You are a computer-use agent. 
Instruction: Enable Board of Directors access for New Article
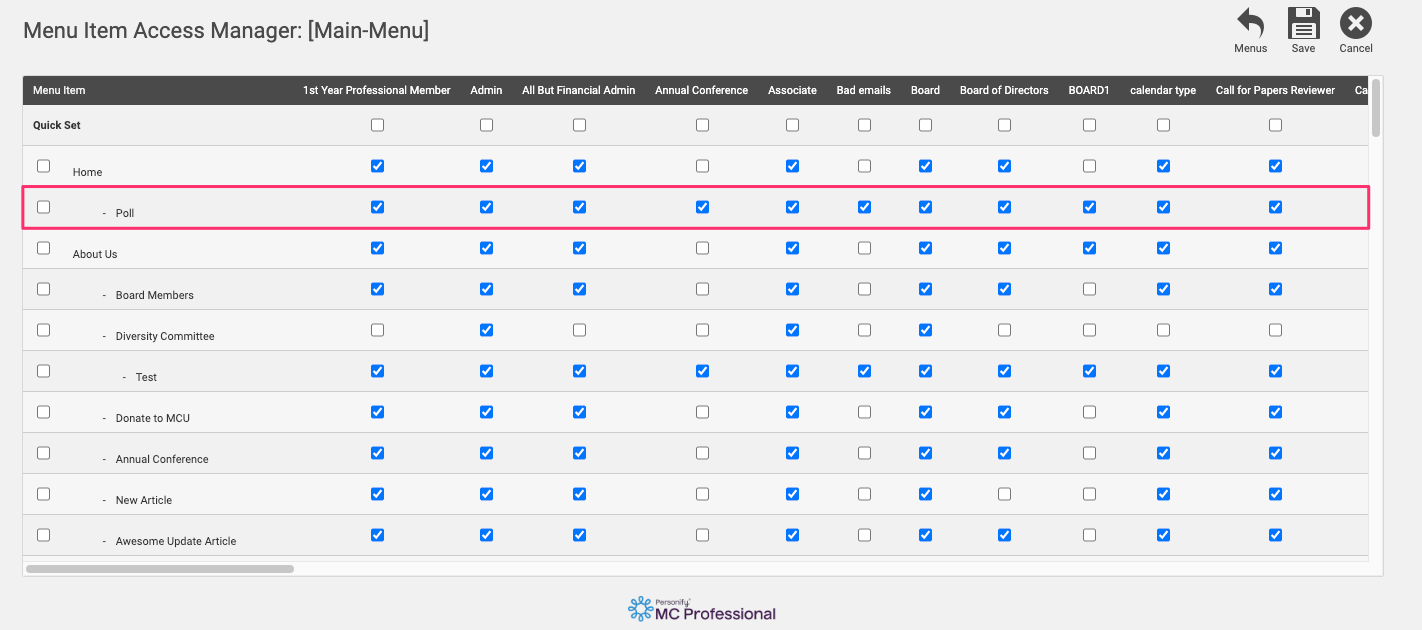[x=1004, y=493]
